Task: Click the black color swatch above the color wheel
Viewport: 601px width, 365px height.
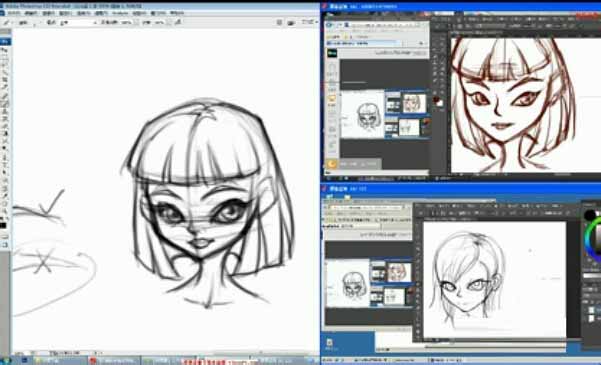Action: pyautogui.click(x=590, y=215)
